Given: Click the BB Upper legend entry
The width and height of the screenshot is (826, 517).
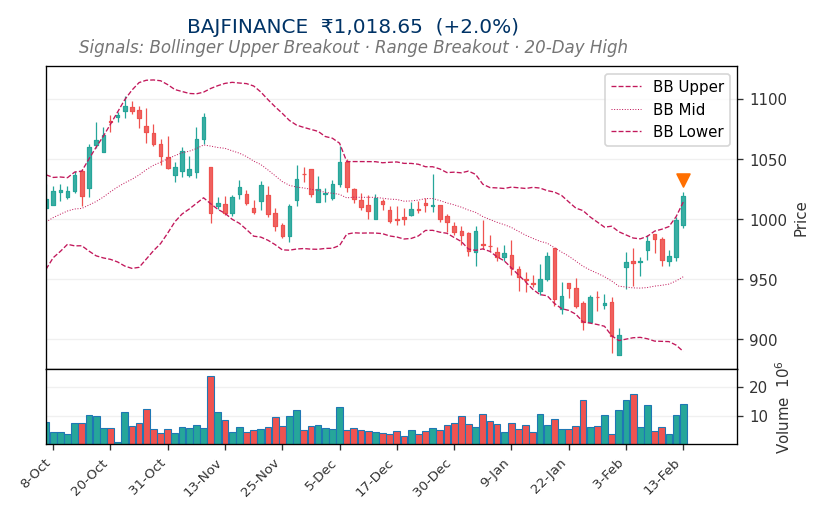Looking at the screenshot, I should coord(668,86).
